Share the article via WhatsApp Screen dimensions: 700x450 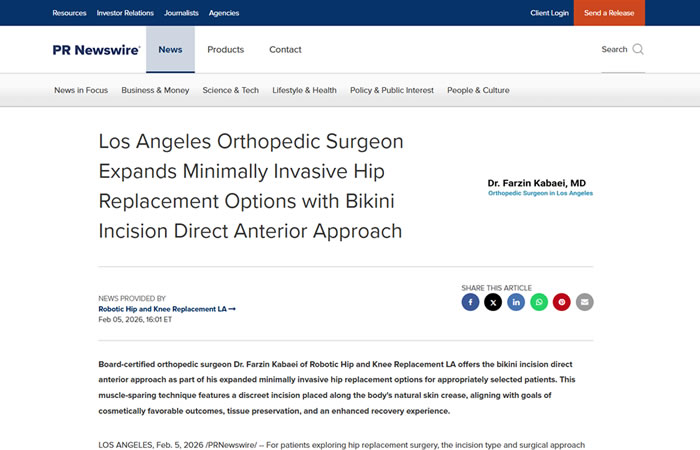point(539,302)
